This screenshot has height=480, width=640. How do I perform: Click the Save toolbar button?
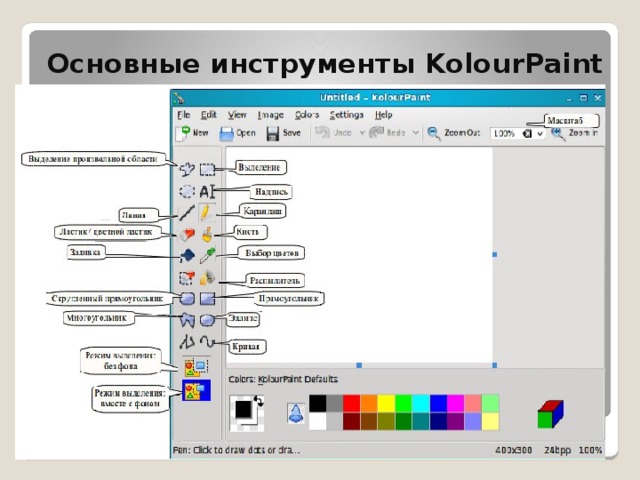pyautogui.click(x=283, y=133)
